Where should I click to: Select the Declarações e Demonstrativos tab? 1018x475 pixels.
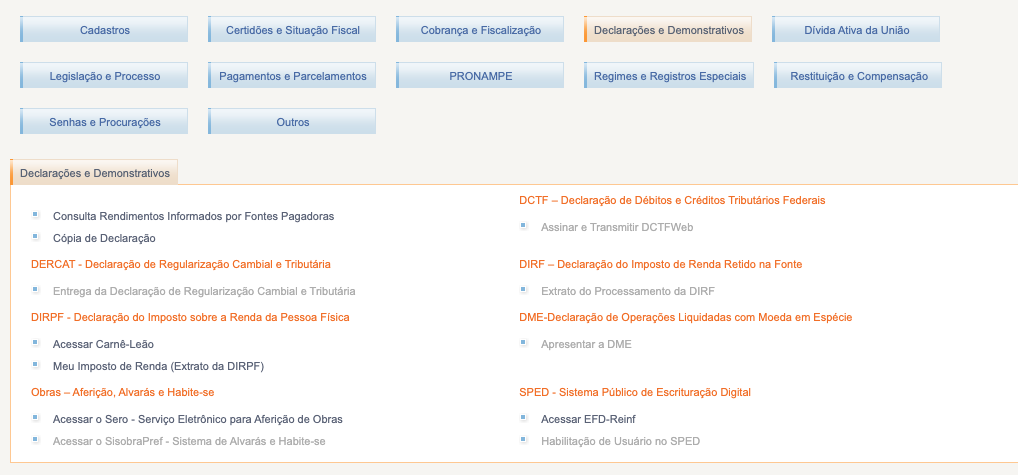point(94,173)
